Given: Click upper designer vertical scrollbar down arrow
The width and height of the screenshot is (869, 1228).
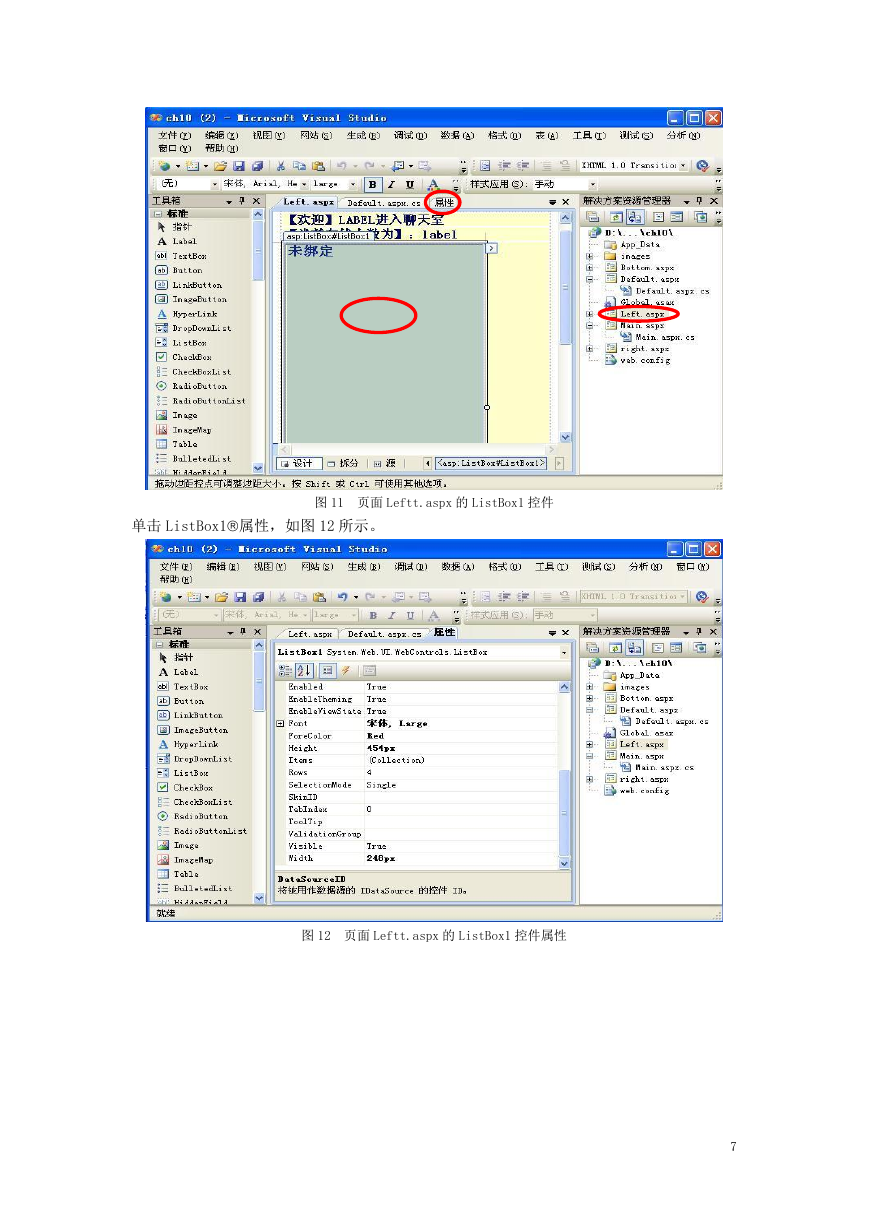Looking at the screenshot, I should coord(565,437).
